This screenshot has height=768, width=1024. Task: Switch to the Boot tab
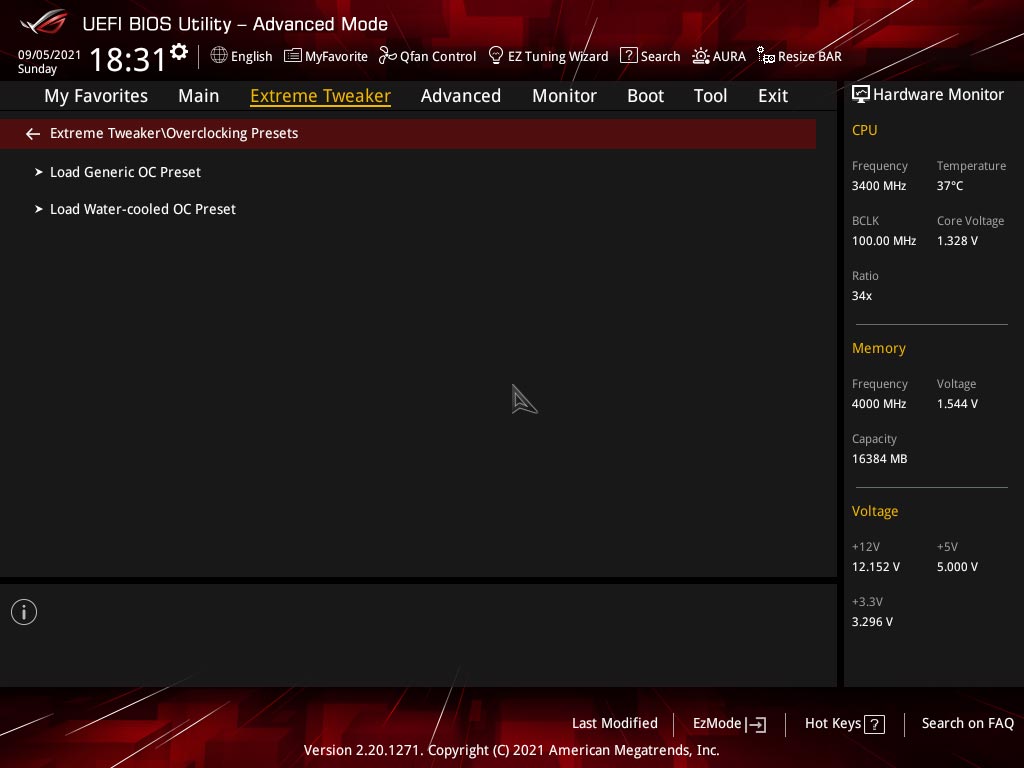tap(645, 96)
